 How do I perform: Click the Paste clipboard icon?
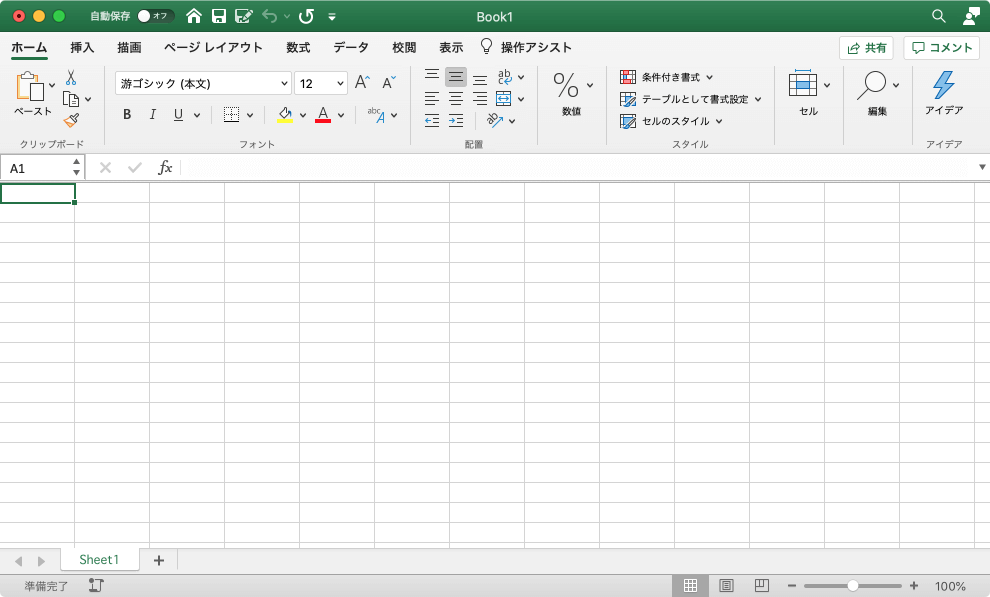(31, 86)
